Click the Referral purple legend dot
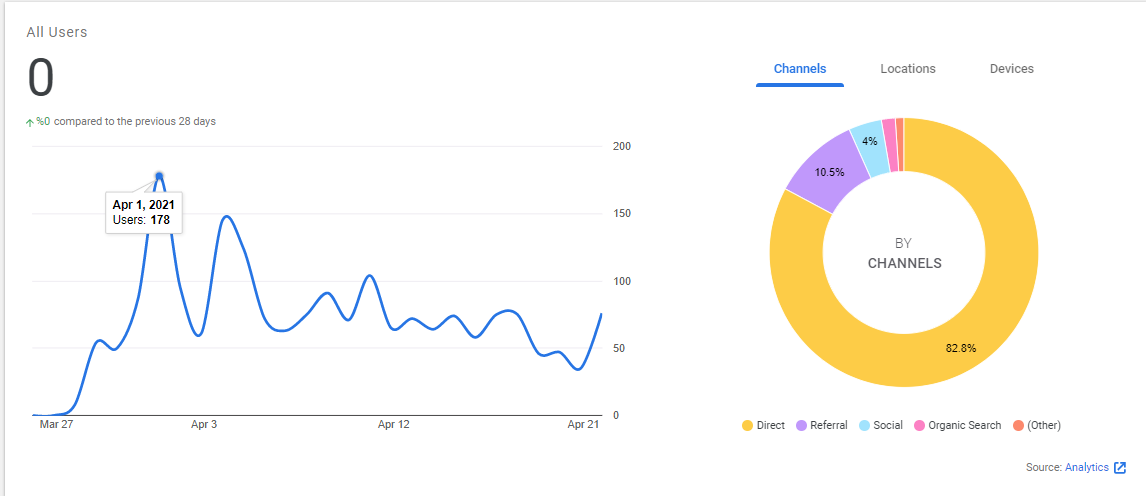The width and height of the screenshot is (1146, 496). [x=801, y=425]
